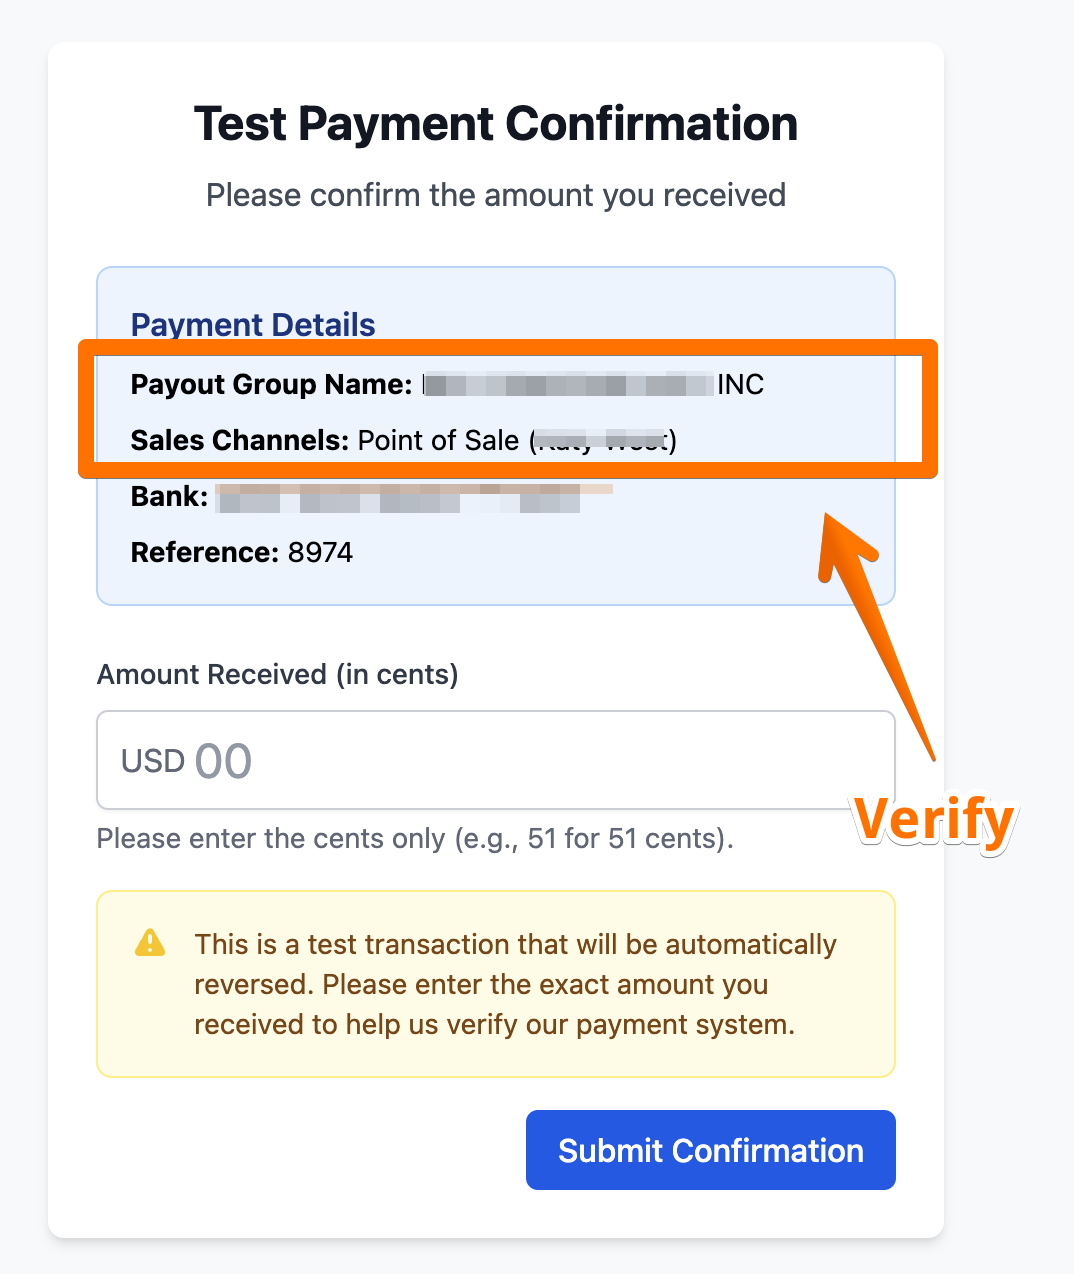
Task: Click the Sales Channels label
Action: pos(240,440)
